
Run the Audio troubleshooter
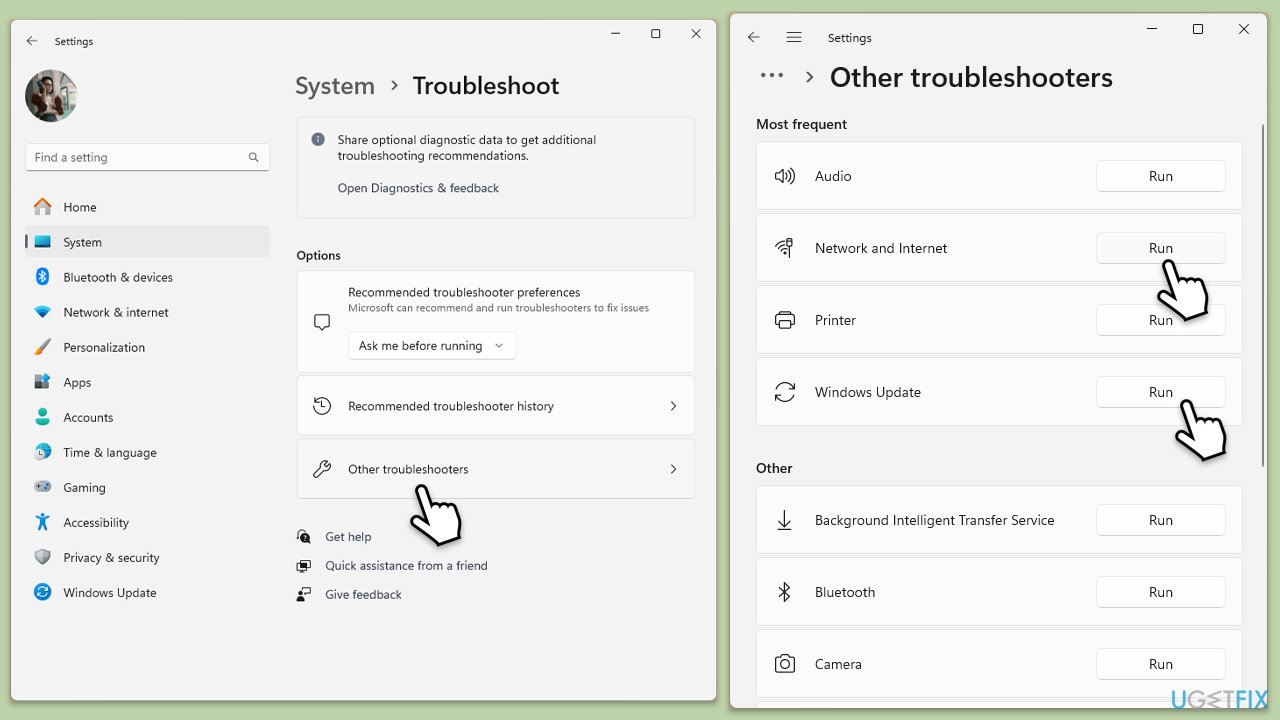[x=1160, y=176]
